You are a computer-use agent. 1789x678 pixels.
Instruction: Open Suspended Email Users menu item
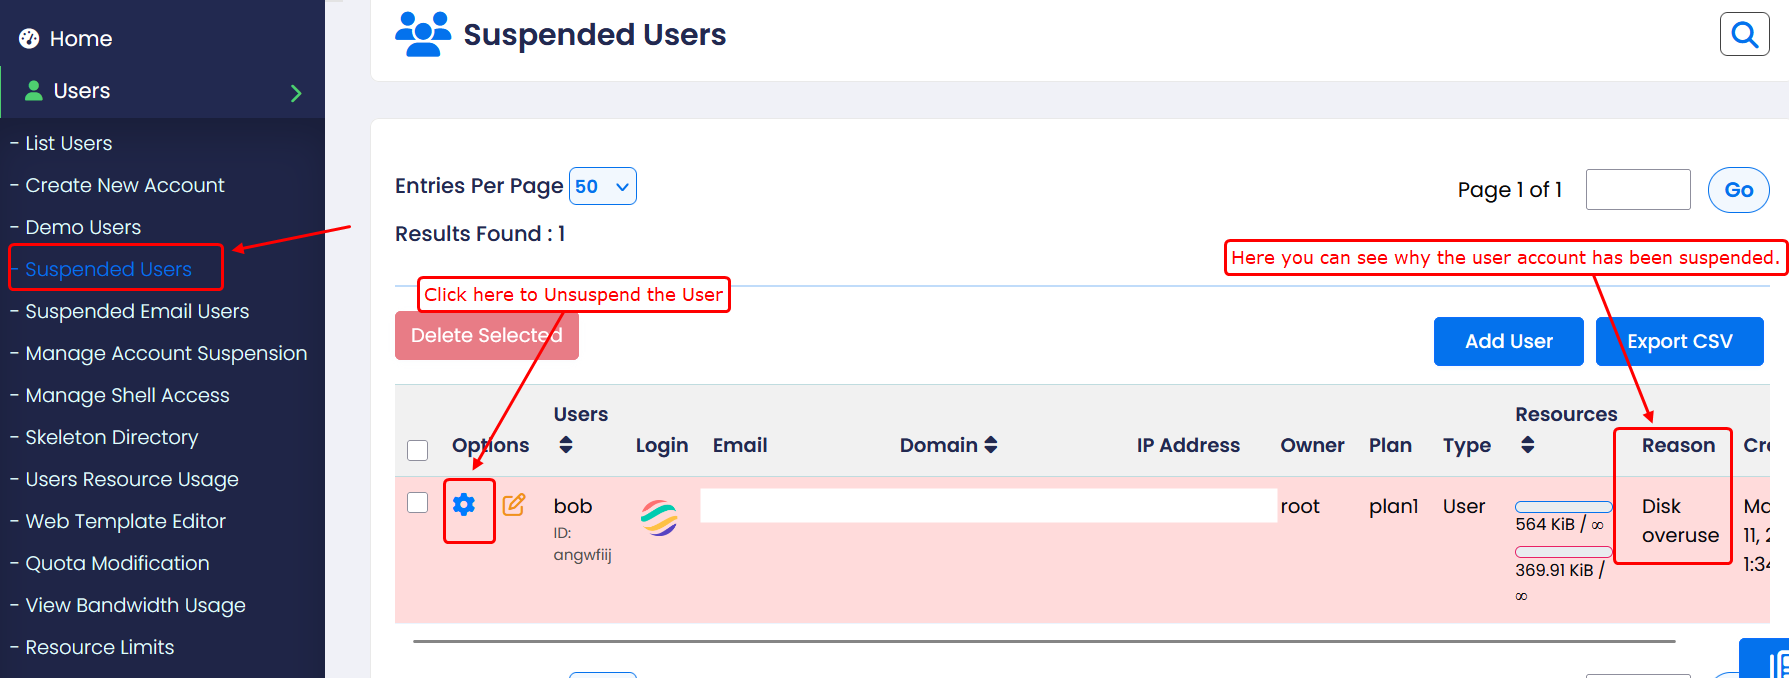(137, 311)
